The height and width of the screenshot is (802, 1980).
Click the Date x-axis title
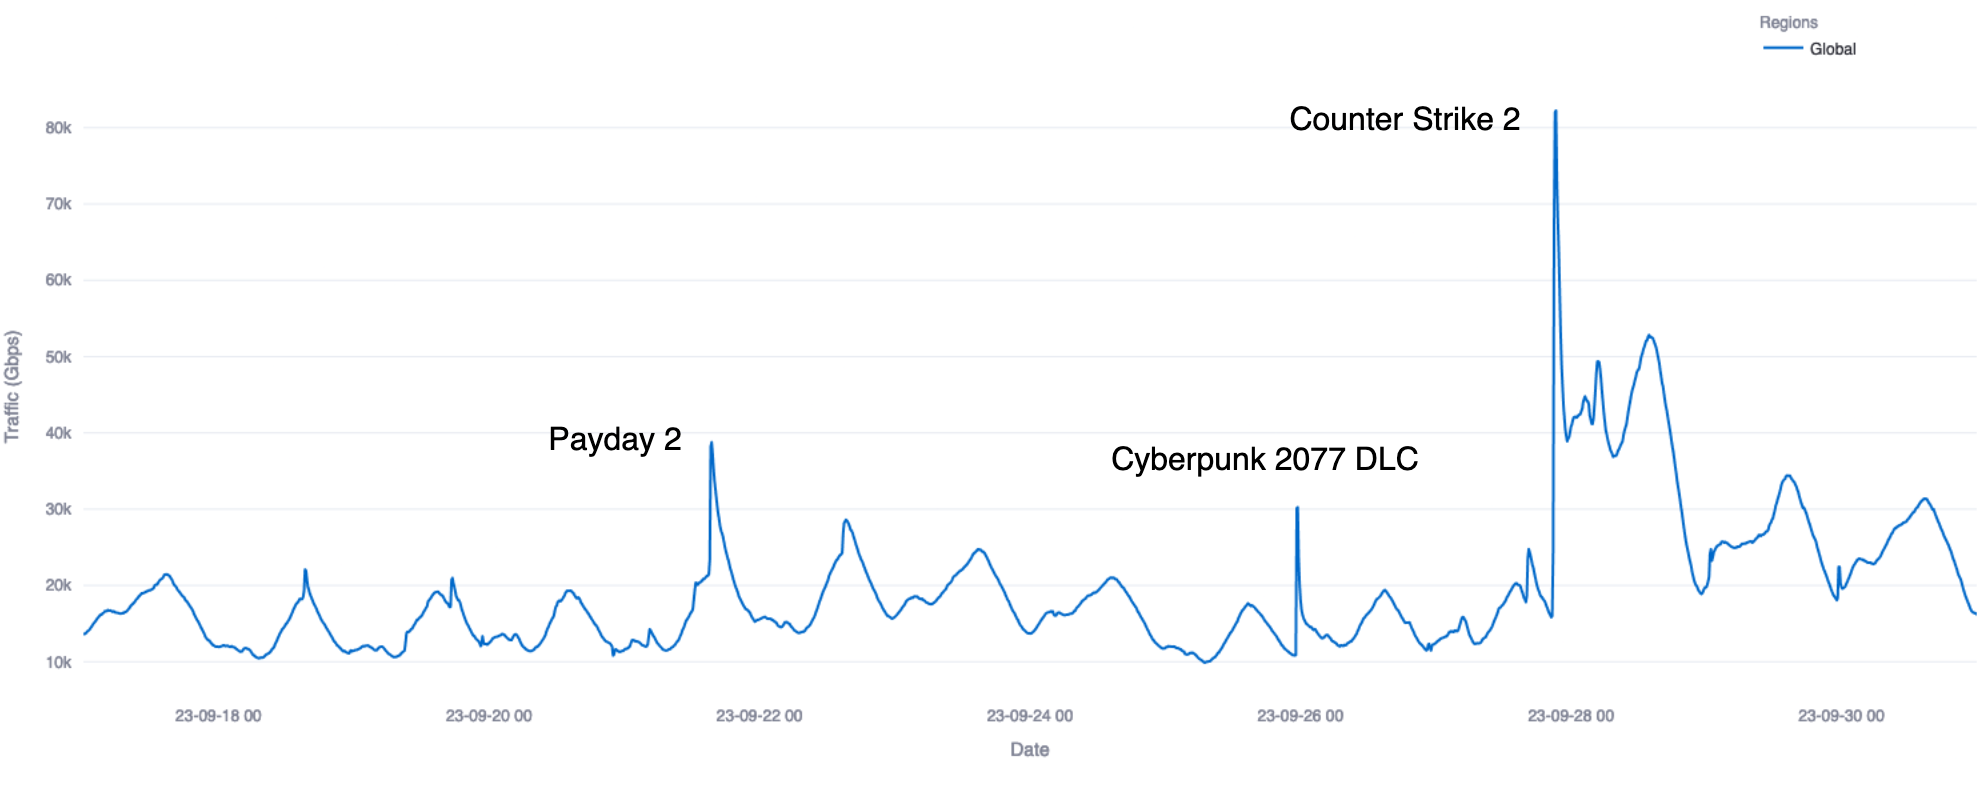point(1030,750)
